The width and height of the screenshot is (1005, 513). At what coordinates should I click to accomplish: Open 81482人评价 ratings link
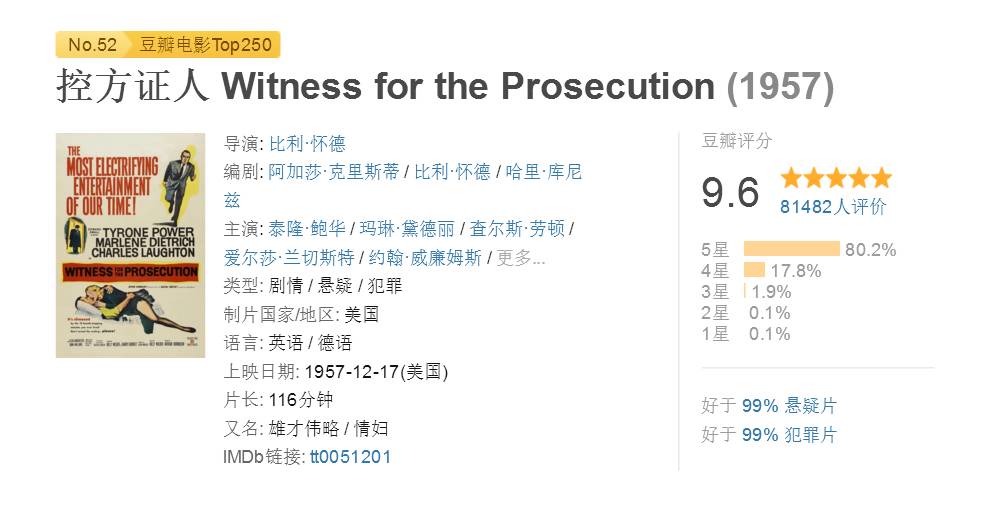tap(833, 206)
